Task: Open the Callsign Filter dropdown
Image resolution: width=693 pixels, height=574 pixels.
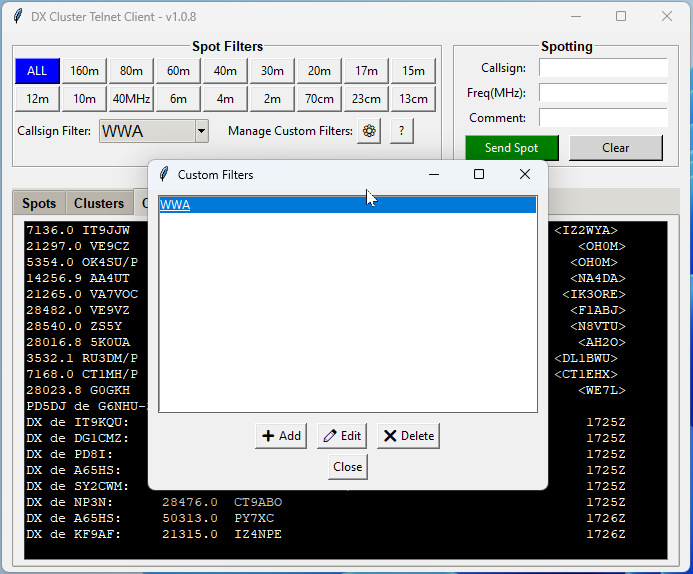Action: tap(201, 131)
